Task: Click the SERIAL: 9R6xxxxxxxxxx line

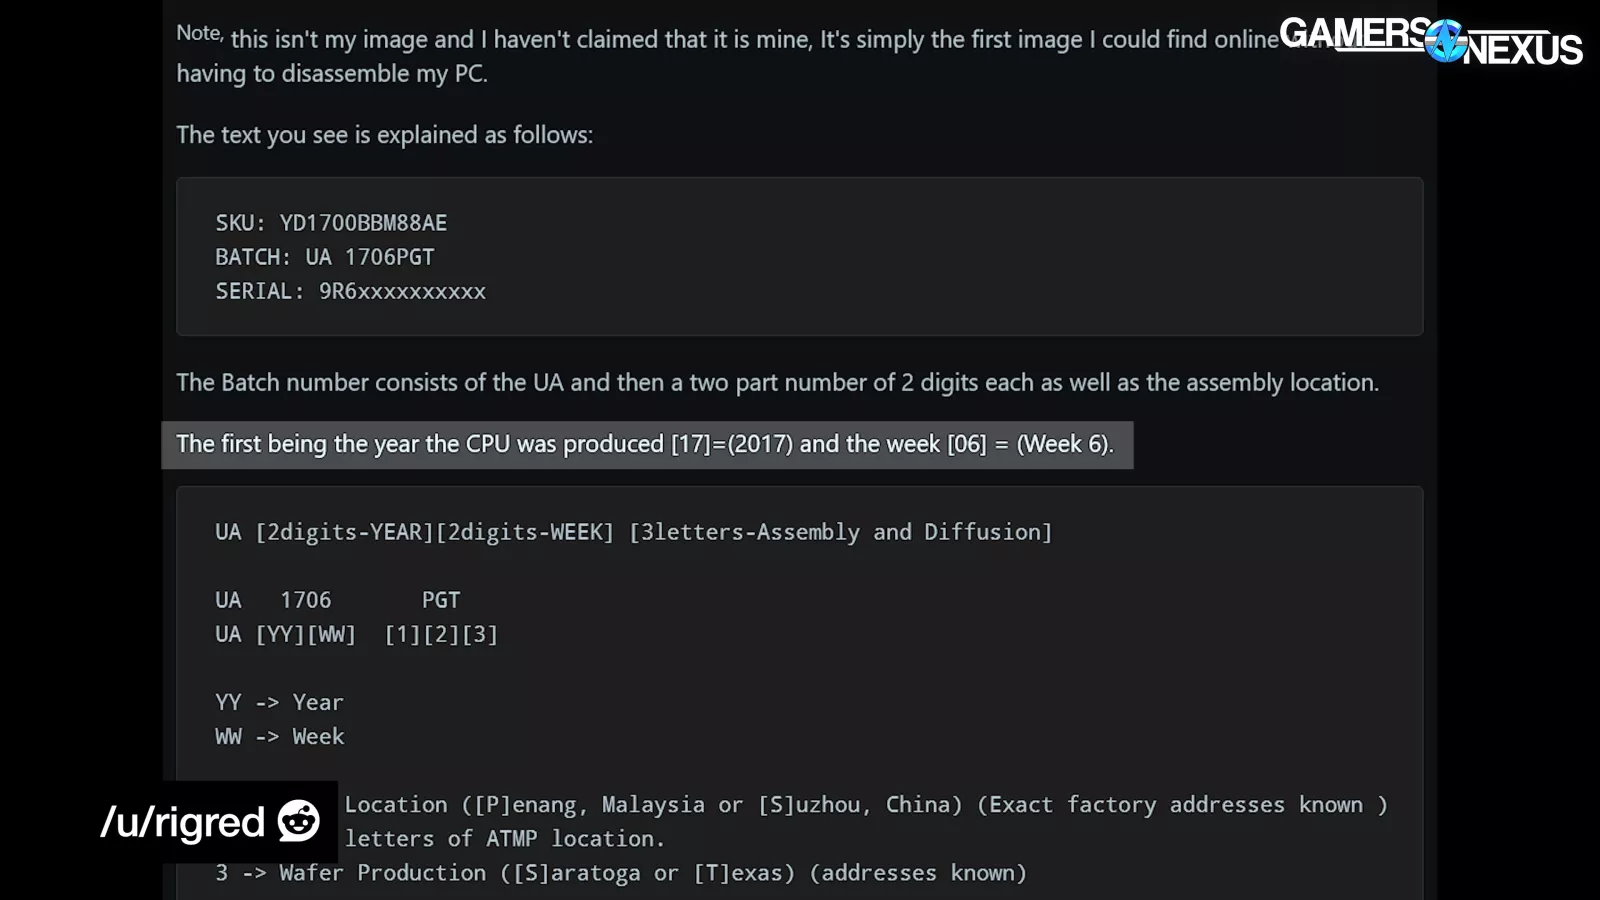Action: pos(350,291)
